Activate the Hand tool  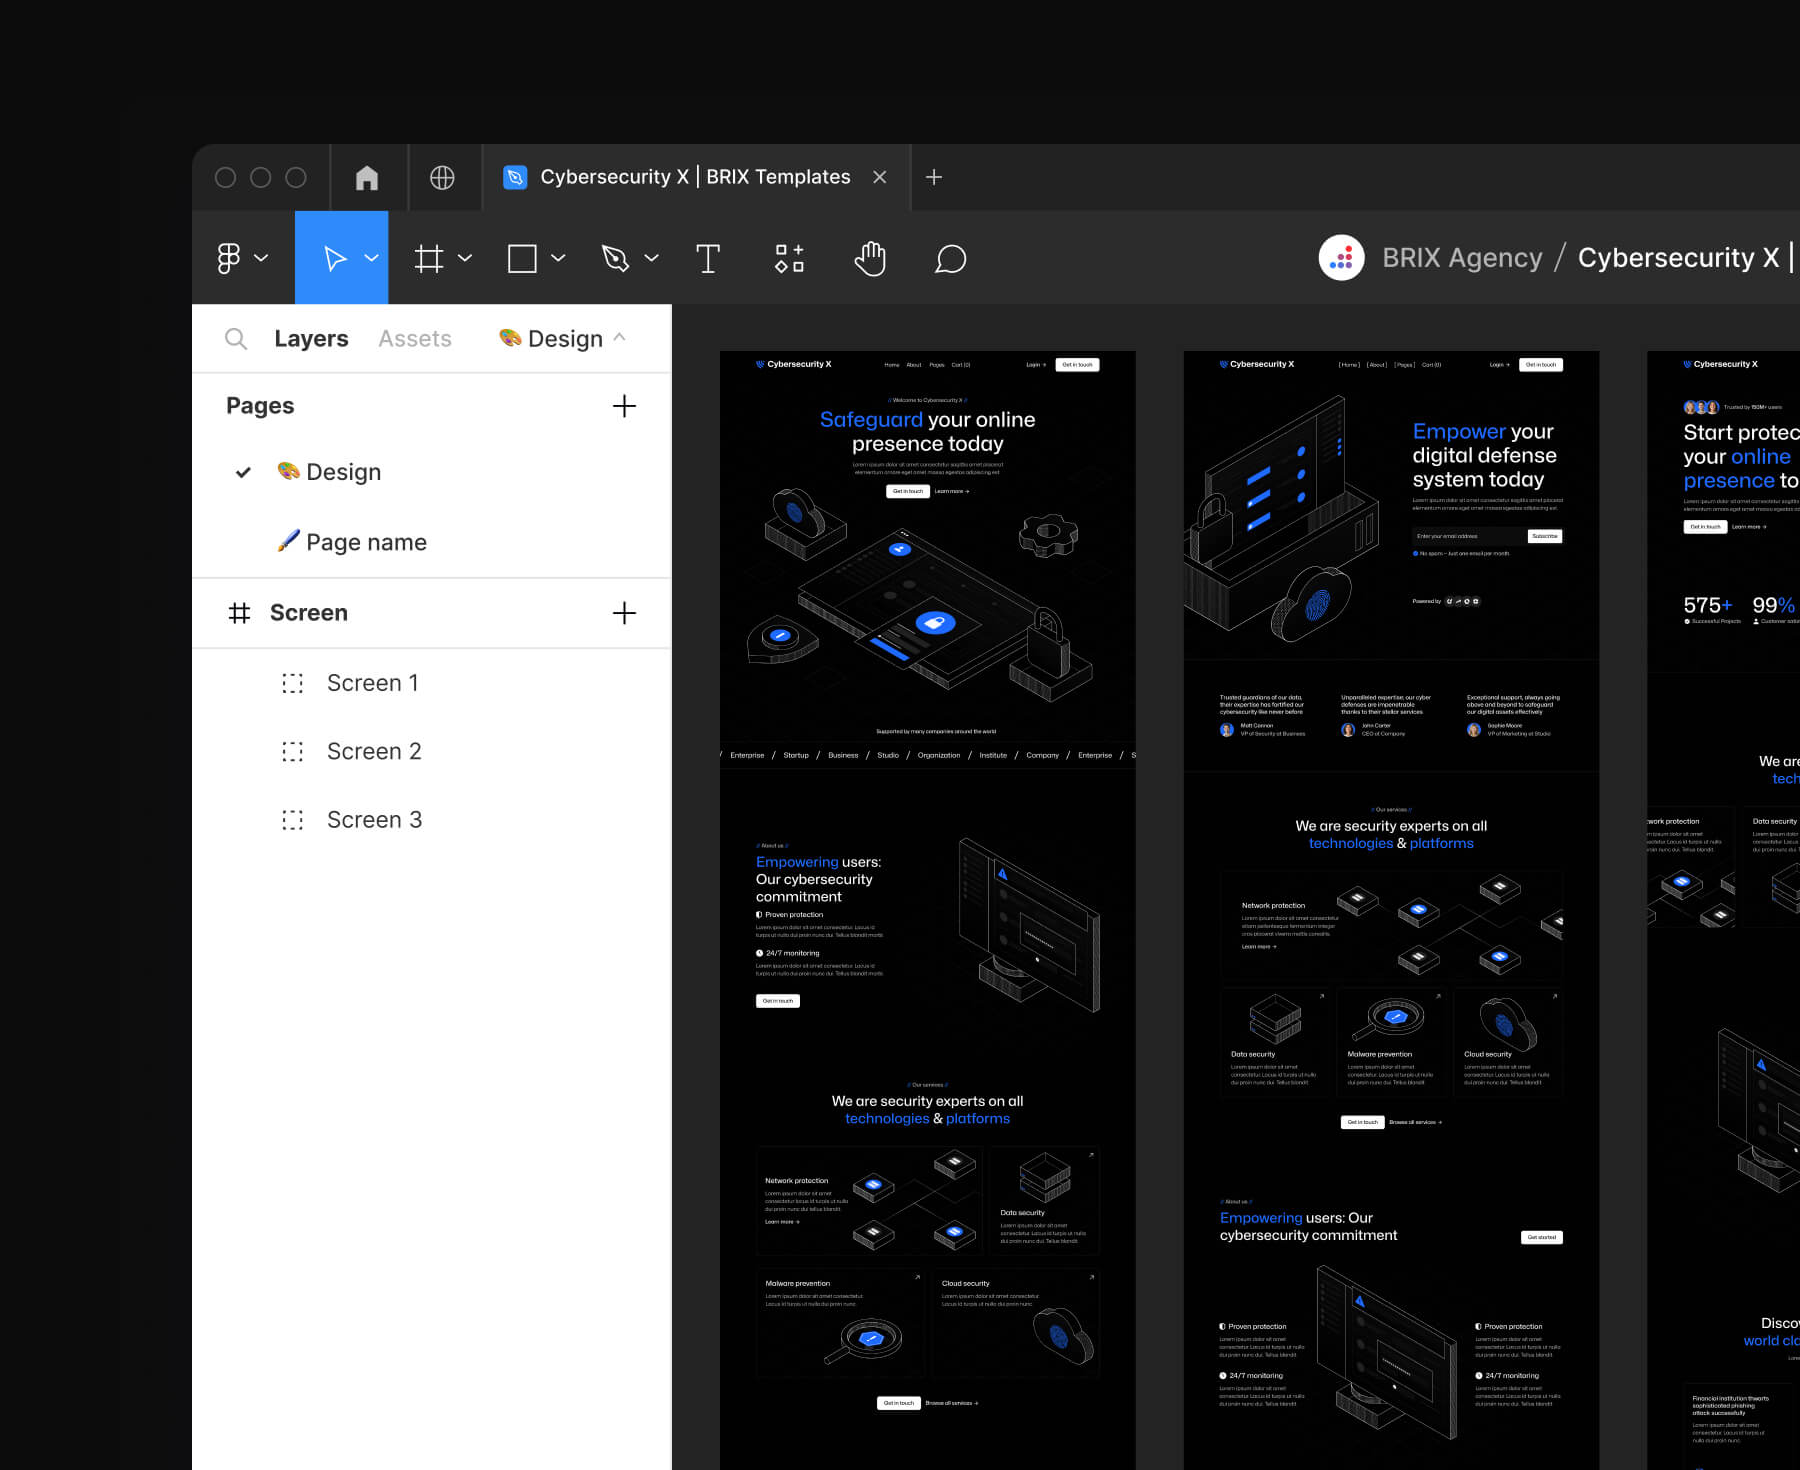click(x=869, y=258)
